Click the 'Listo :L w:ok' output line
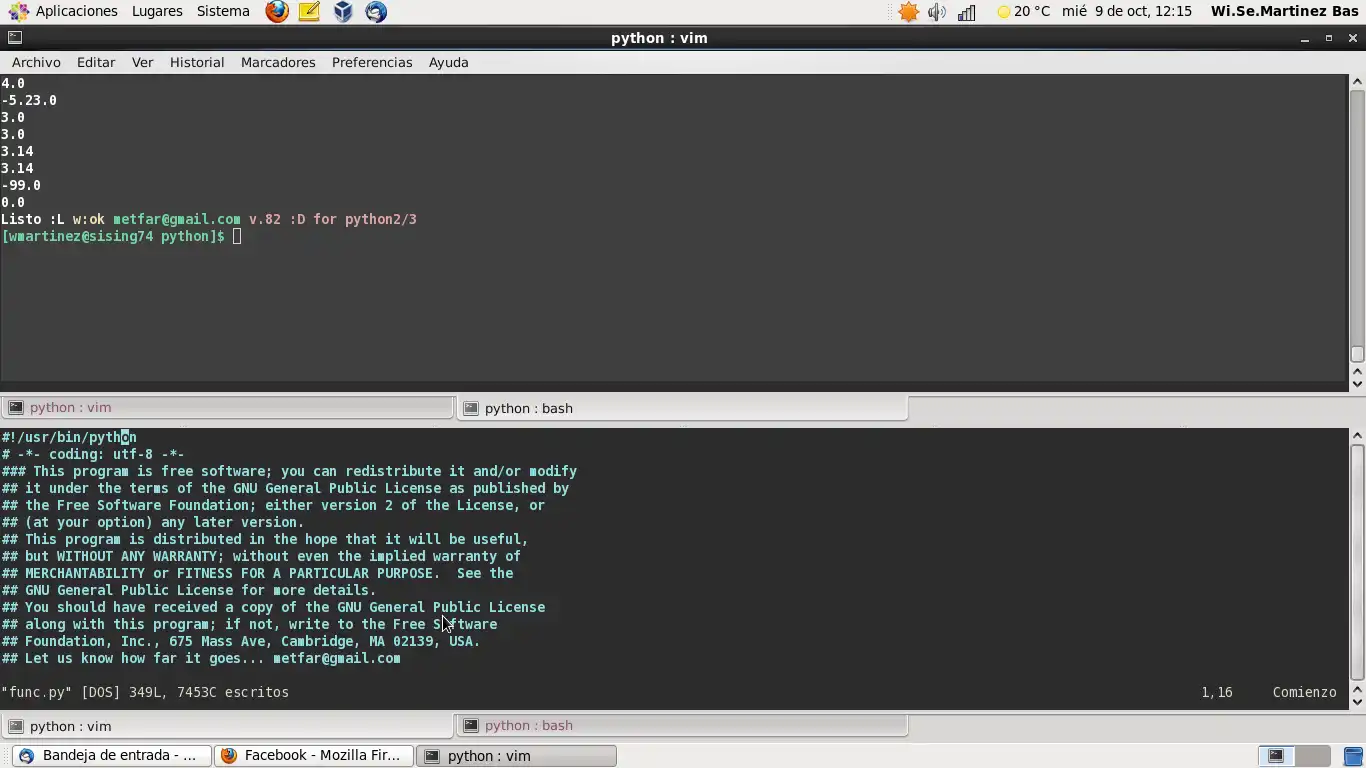Viewport: 1366px width, 768px height. coord(209,219)
